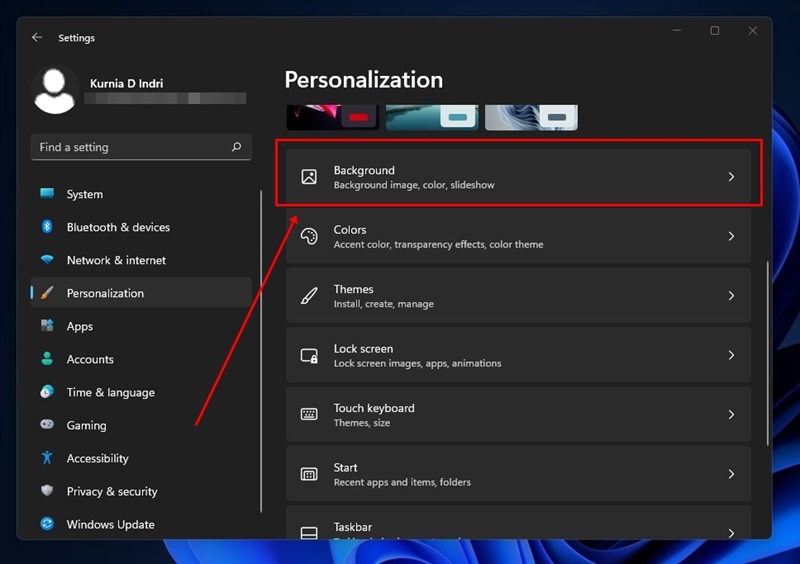Viewport: 800px width, 564px height.
Task: Minimize the Settings window
Action: [677, 31]
